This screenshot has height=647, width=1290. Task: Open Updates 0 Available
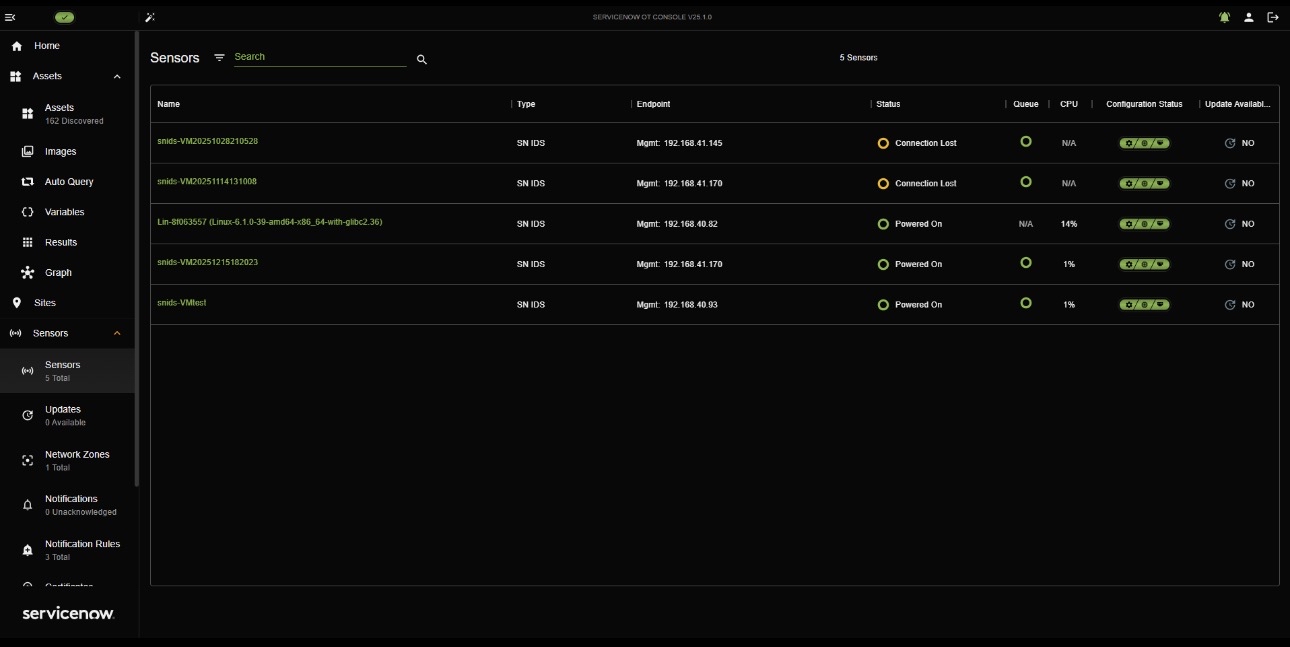coord(68,415)
